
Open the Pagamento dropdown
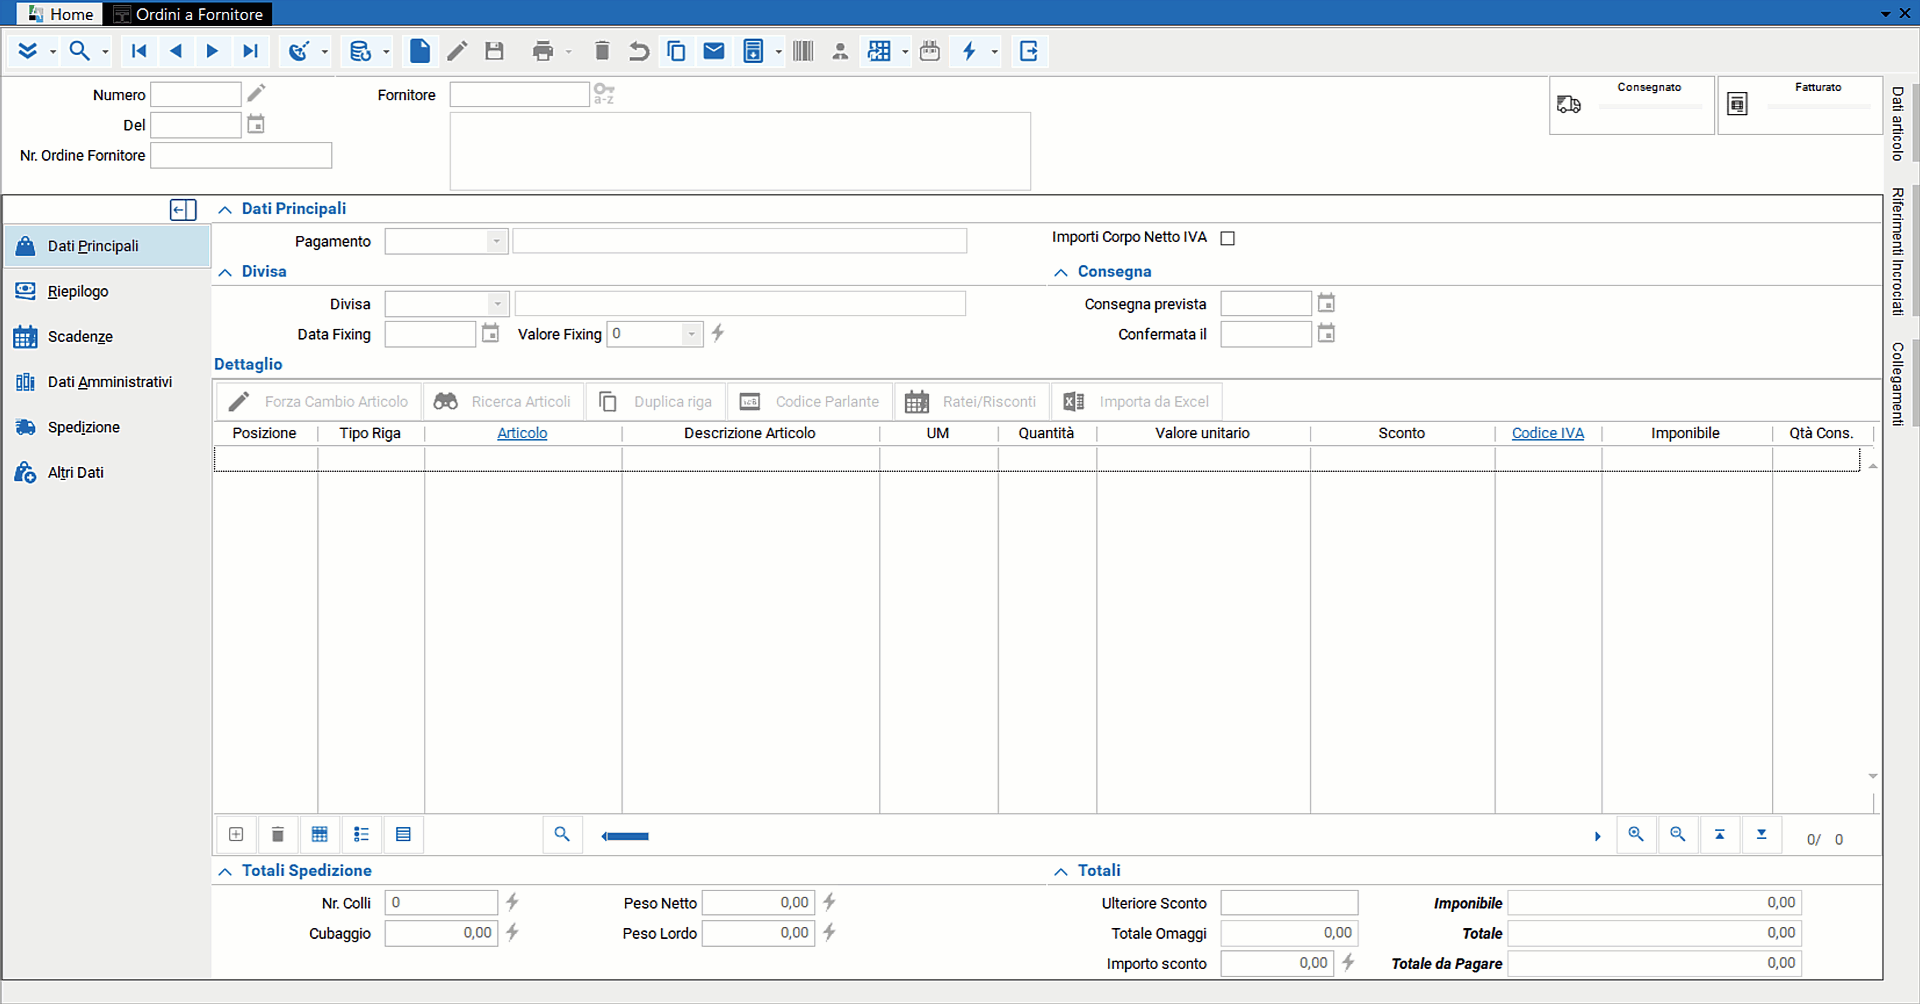tap(496, 241)
